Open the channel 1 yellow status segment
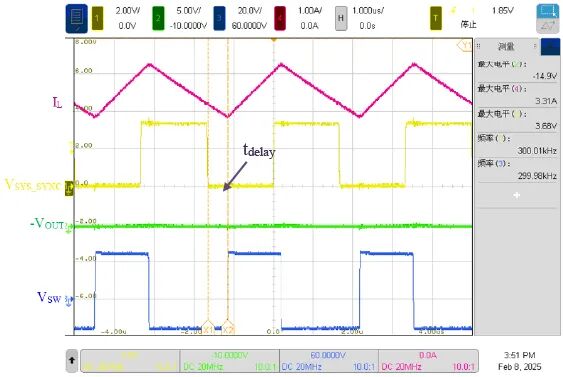The height and width of the screenshot is (377, 563). [130, 361]
